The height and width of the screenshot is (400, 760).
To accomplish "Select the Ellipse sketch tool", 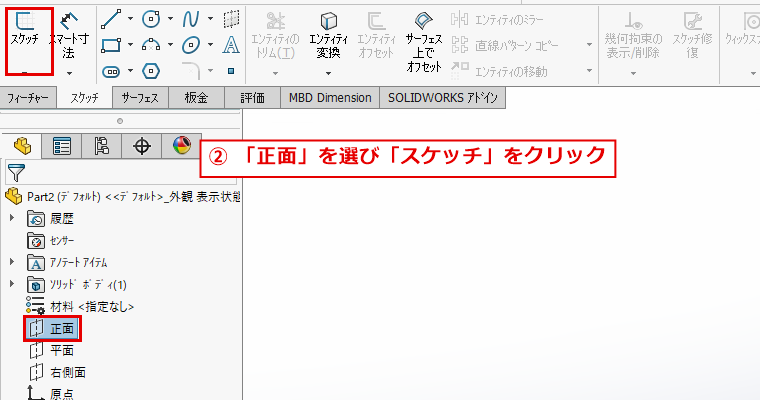I will pyautogui.click(x=190, y=45).
